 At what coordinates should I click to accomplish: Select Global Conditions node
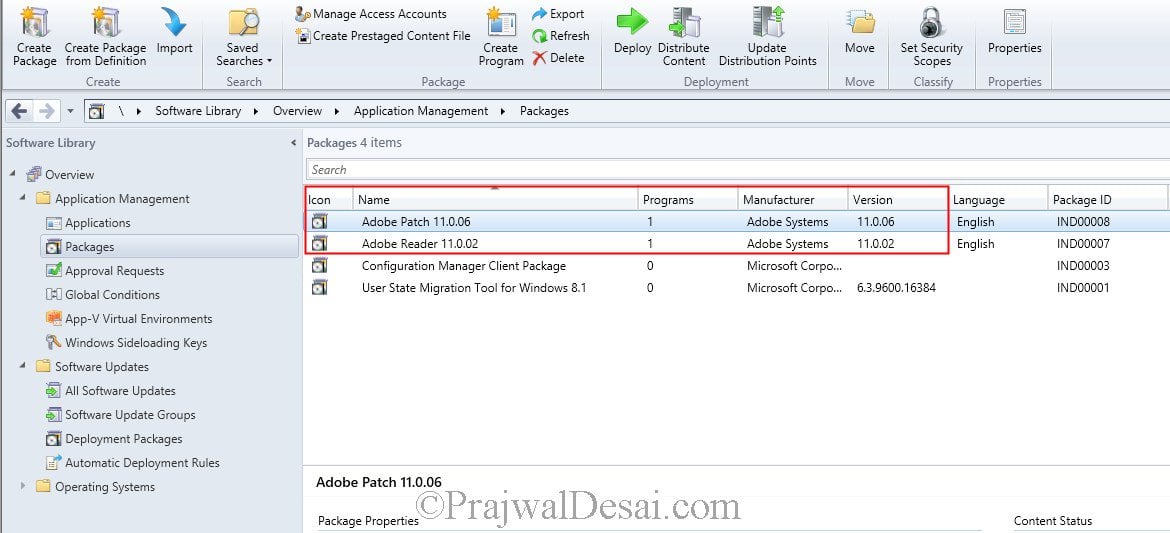click(112, 294)
